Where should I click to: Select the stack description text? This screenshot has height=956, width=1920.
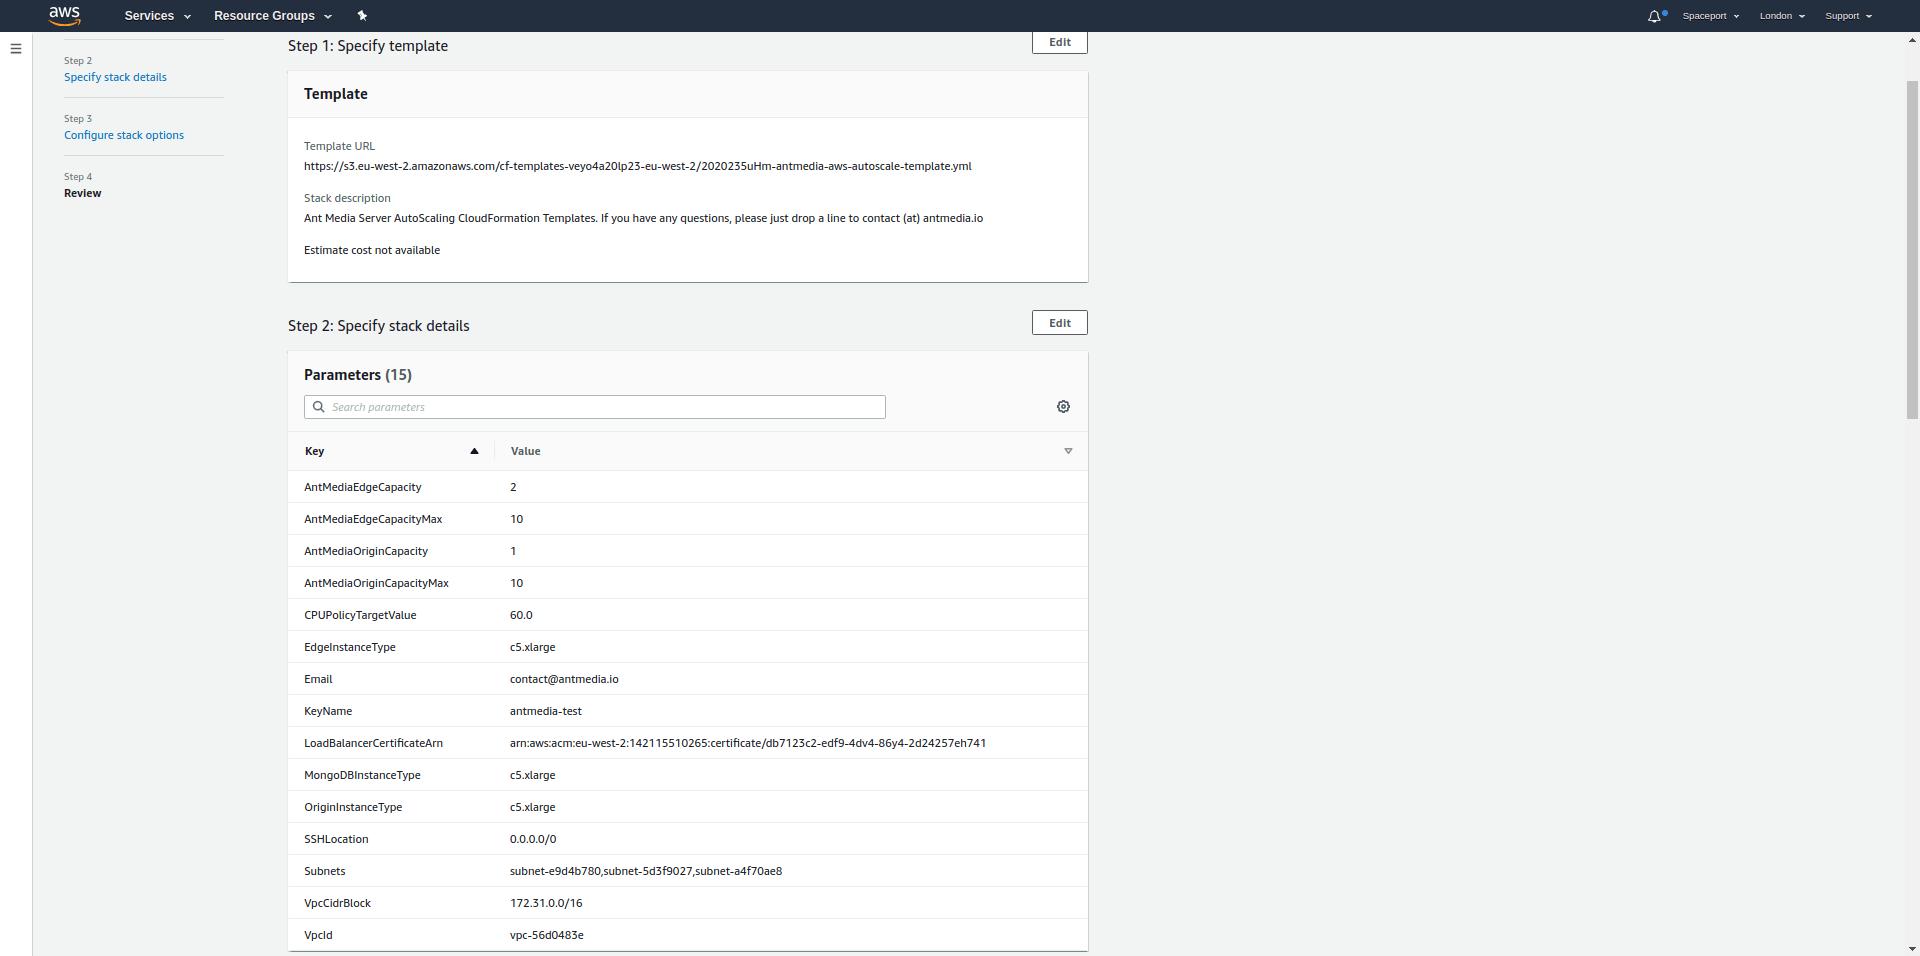coord(643,218)
